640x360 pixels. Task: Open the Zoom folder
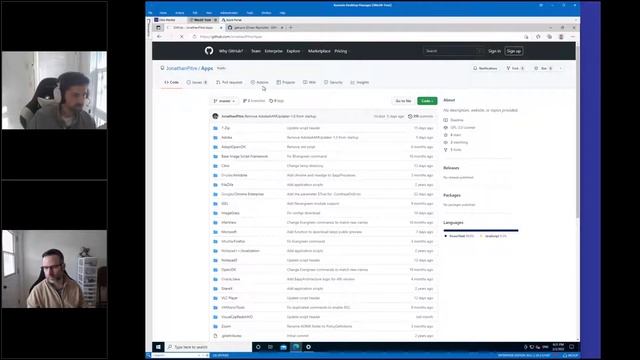tap(226, 326)
